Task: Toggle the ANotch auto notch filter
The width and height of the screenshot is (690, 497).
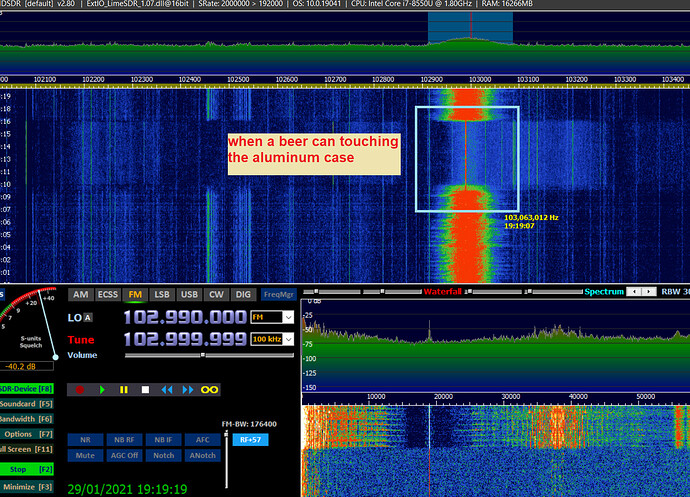Action: (x=202, y=455)
